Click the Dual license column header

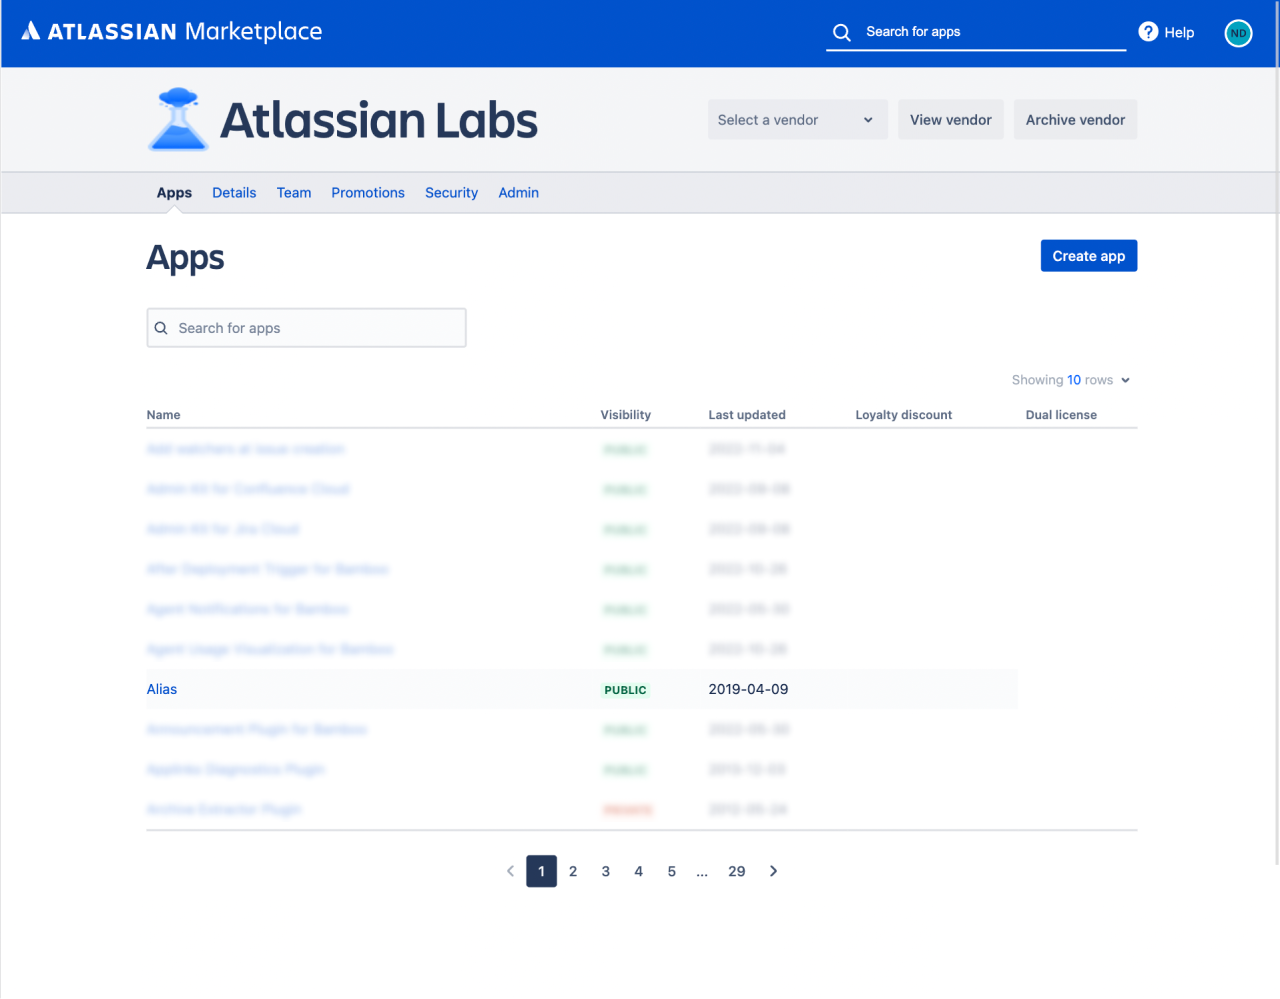[x=1061, y=415]
